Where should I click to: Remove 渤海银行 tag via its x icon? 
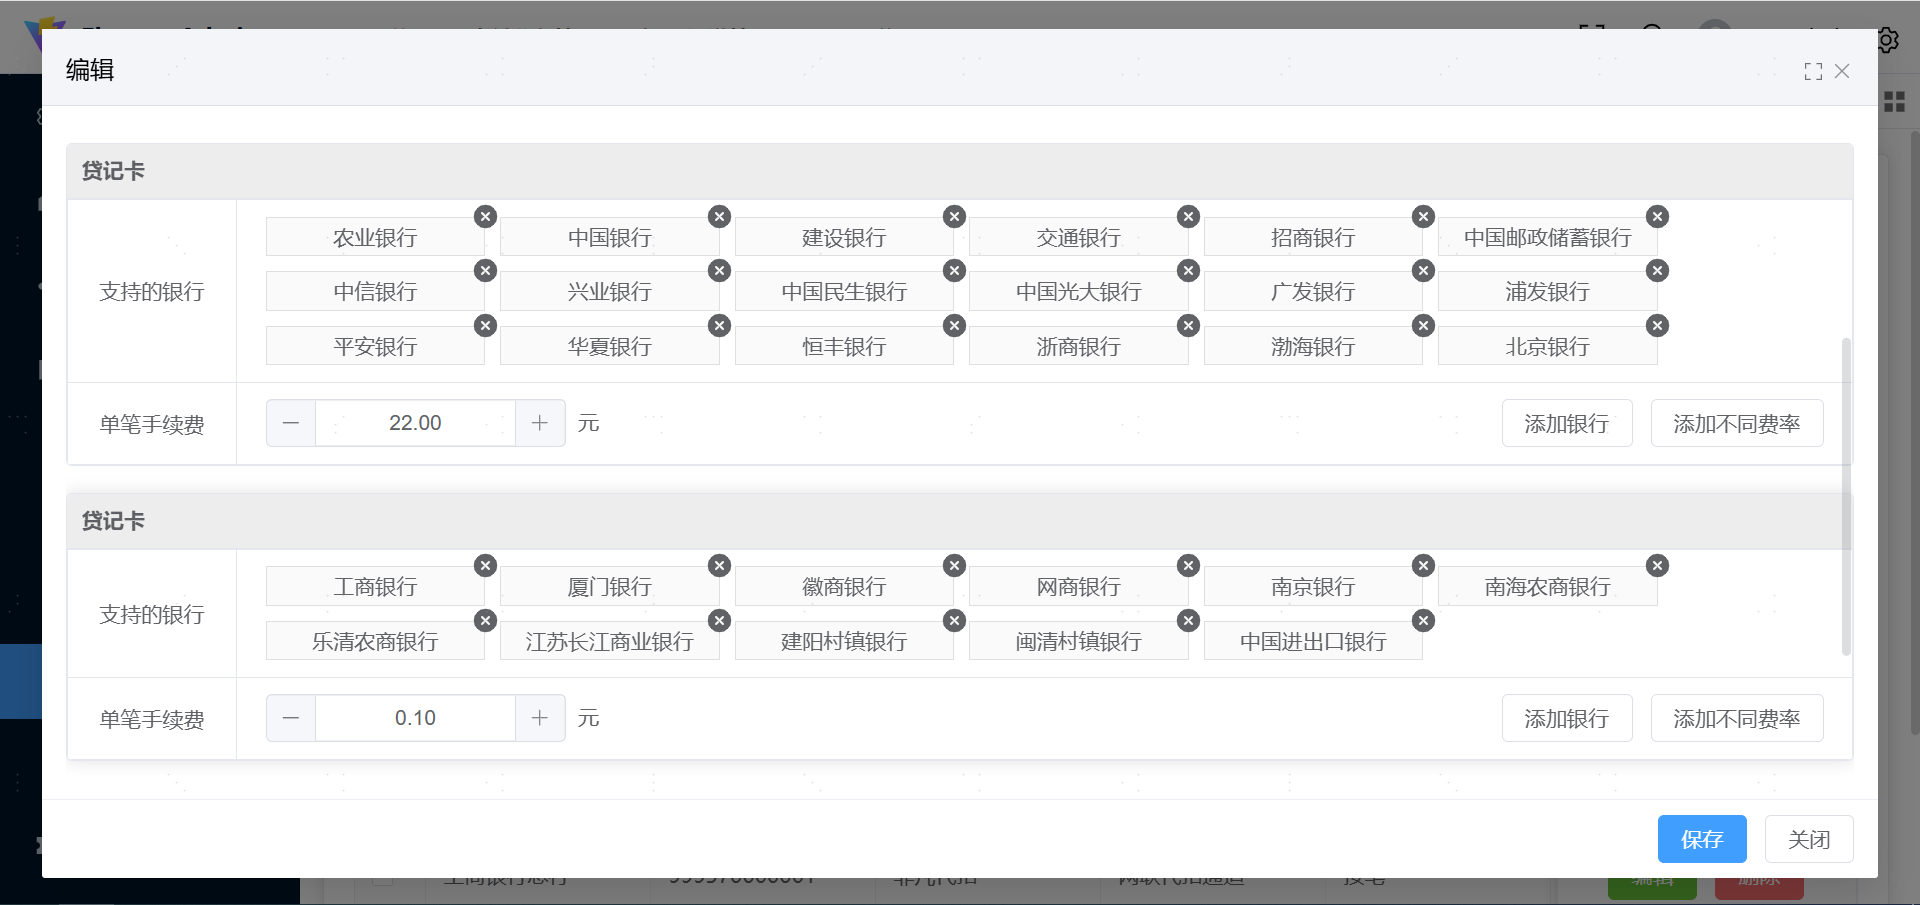[x=1423, y=326]
